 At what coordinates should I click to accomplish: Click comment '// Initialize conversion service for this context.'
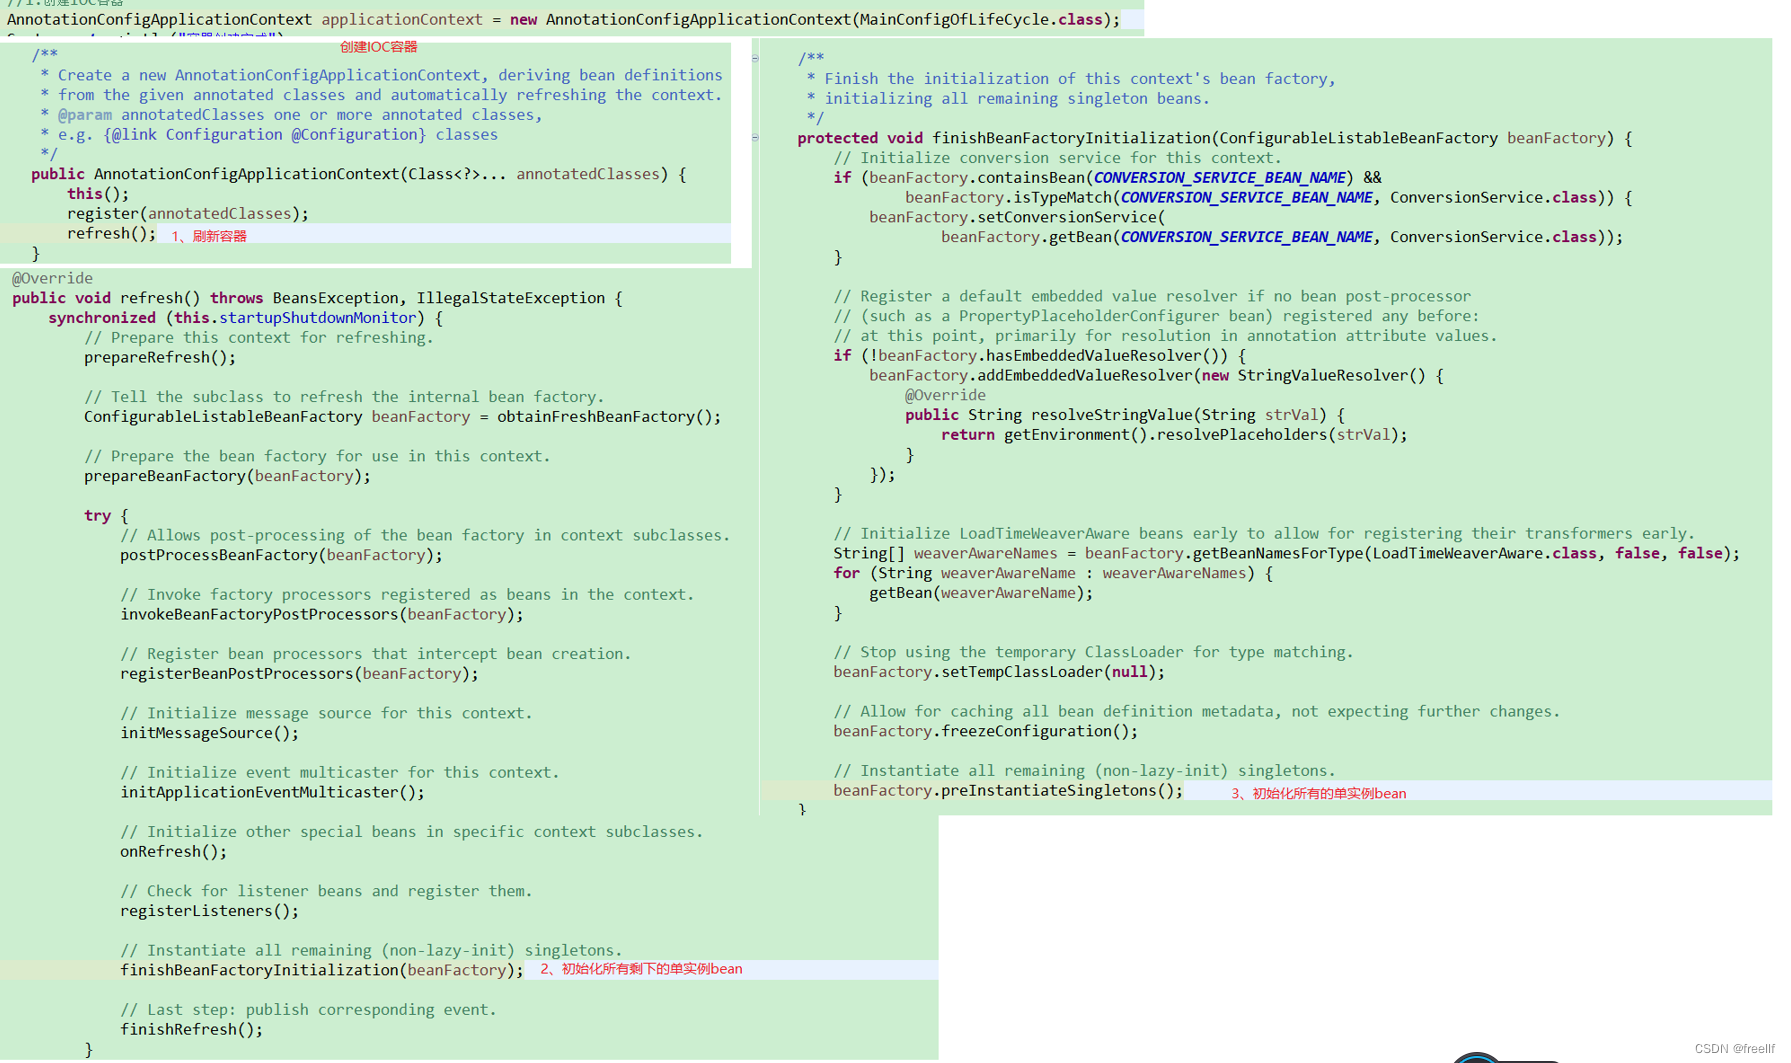pyautogui.click(x=1057, y=157)
